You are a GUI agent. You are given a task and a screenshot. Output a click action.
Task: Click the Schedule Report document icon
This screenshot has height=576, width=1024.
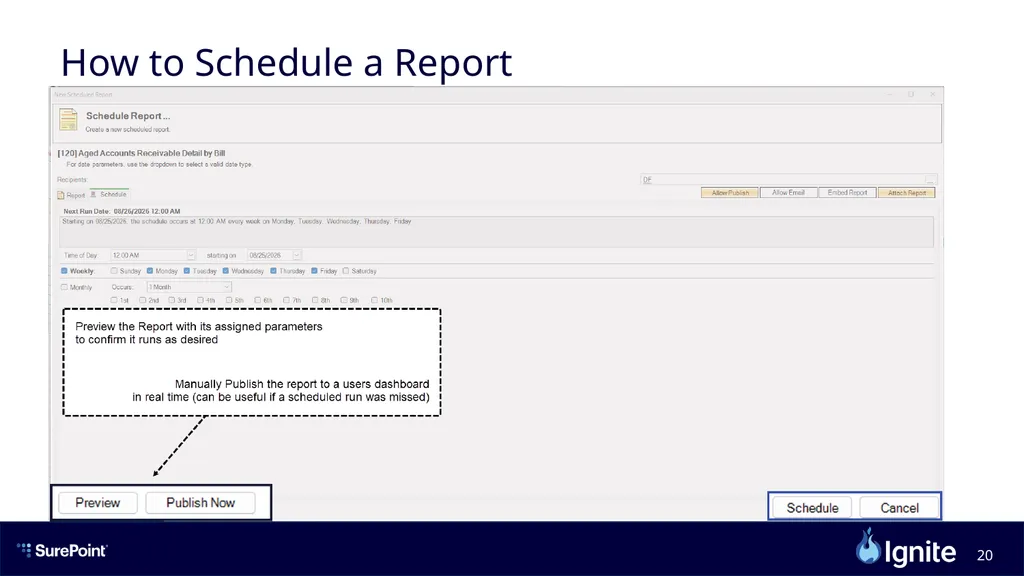click(x=69, y=120)
